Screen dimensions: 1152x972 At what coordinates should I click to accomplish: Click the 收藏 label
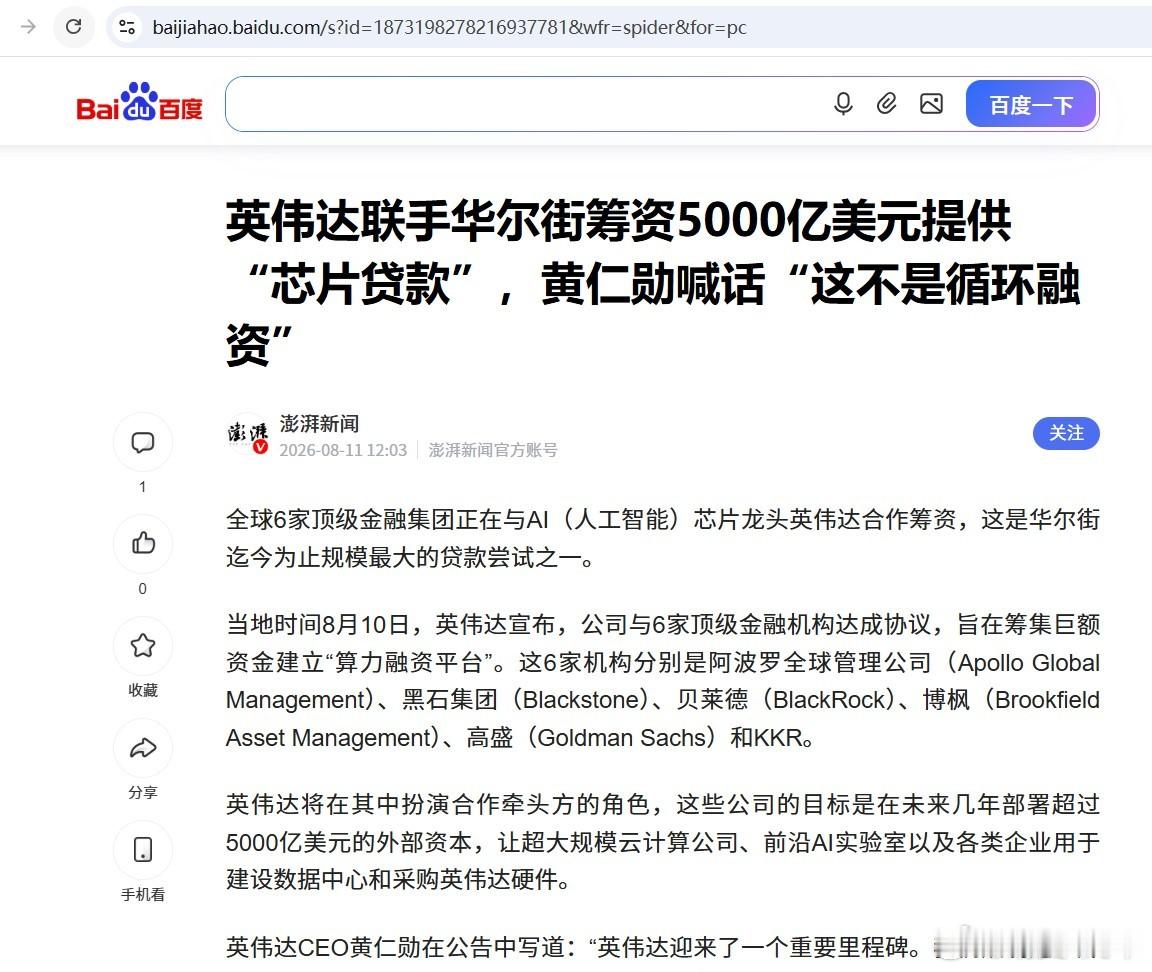coord(143,691)
